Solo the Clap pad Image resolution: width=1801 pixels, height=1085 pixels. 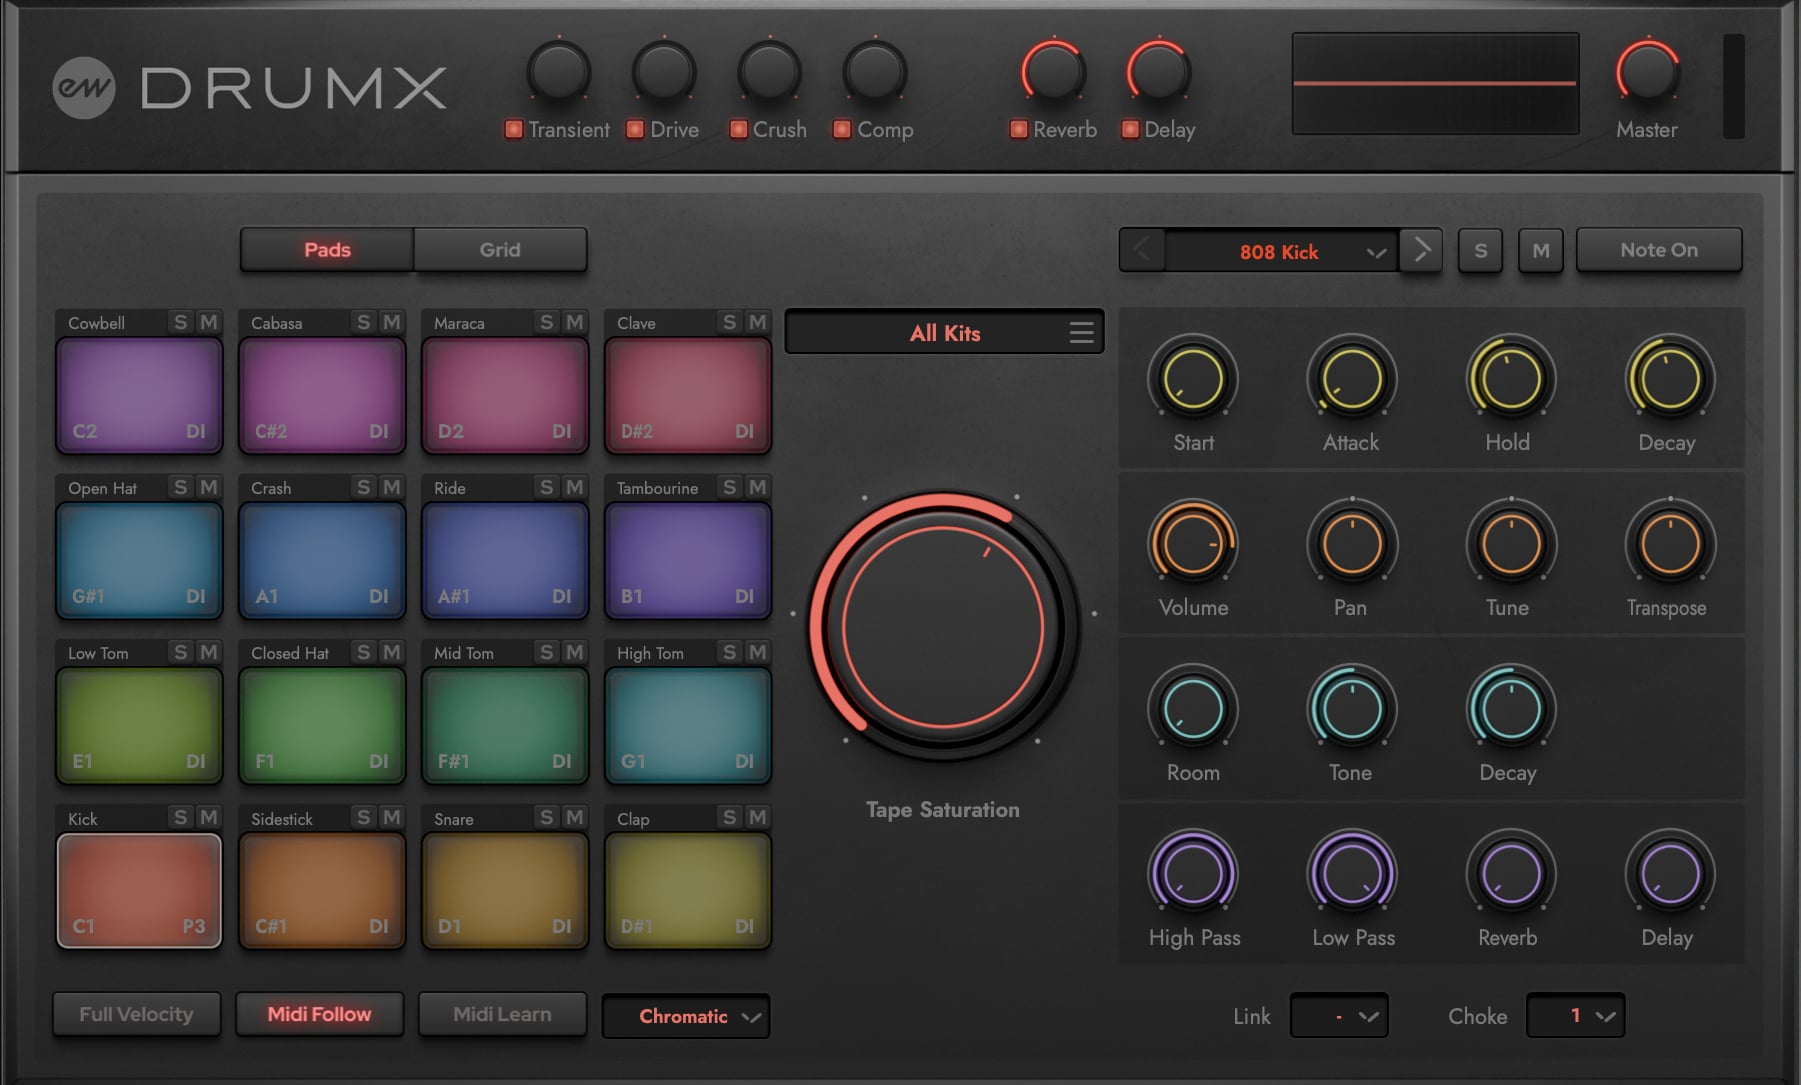pos(729,817)
